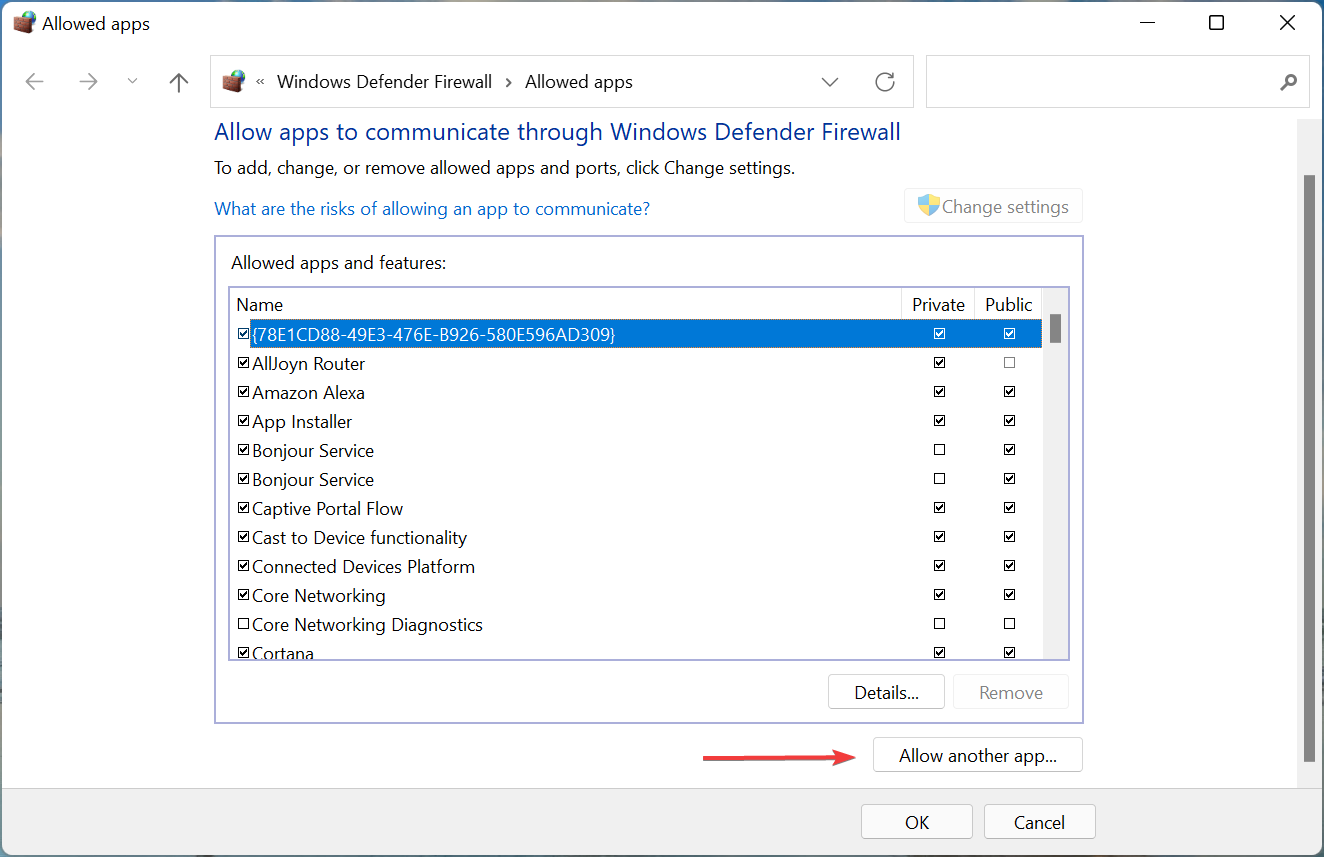
Task: Enable Private for Core Networking Diagnostics
Action: coord(939,624)
